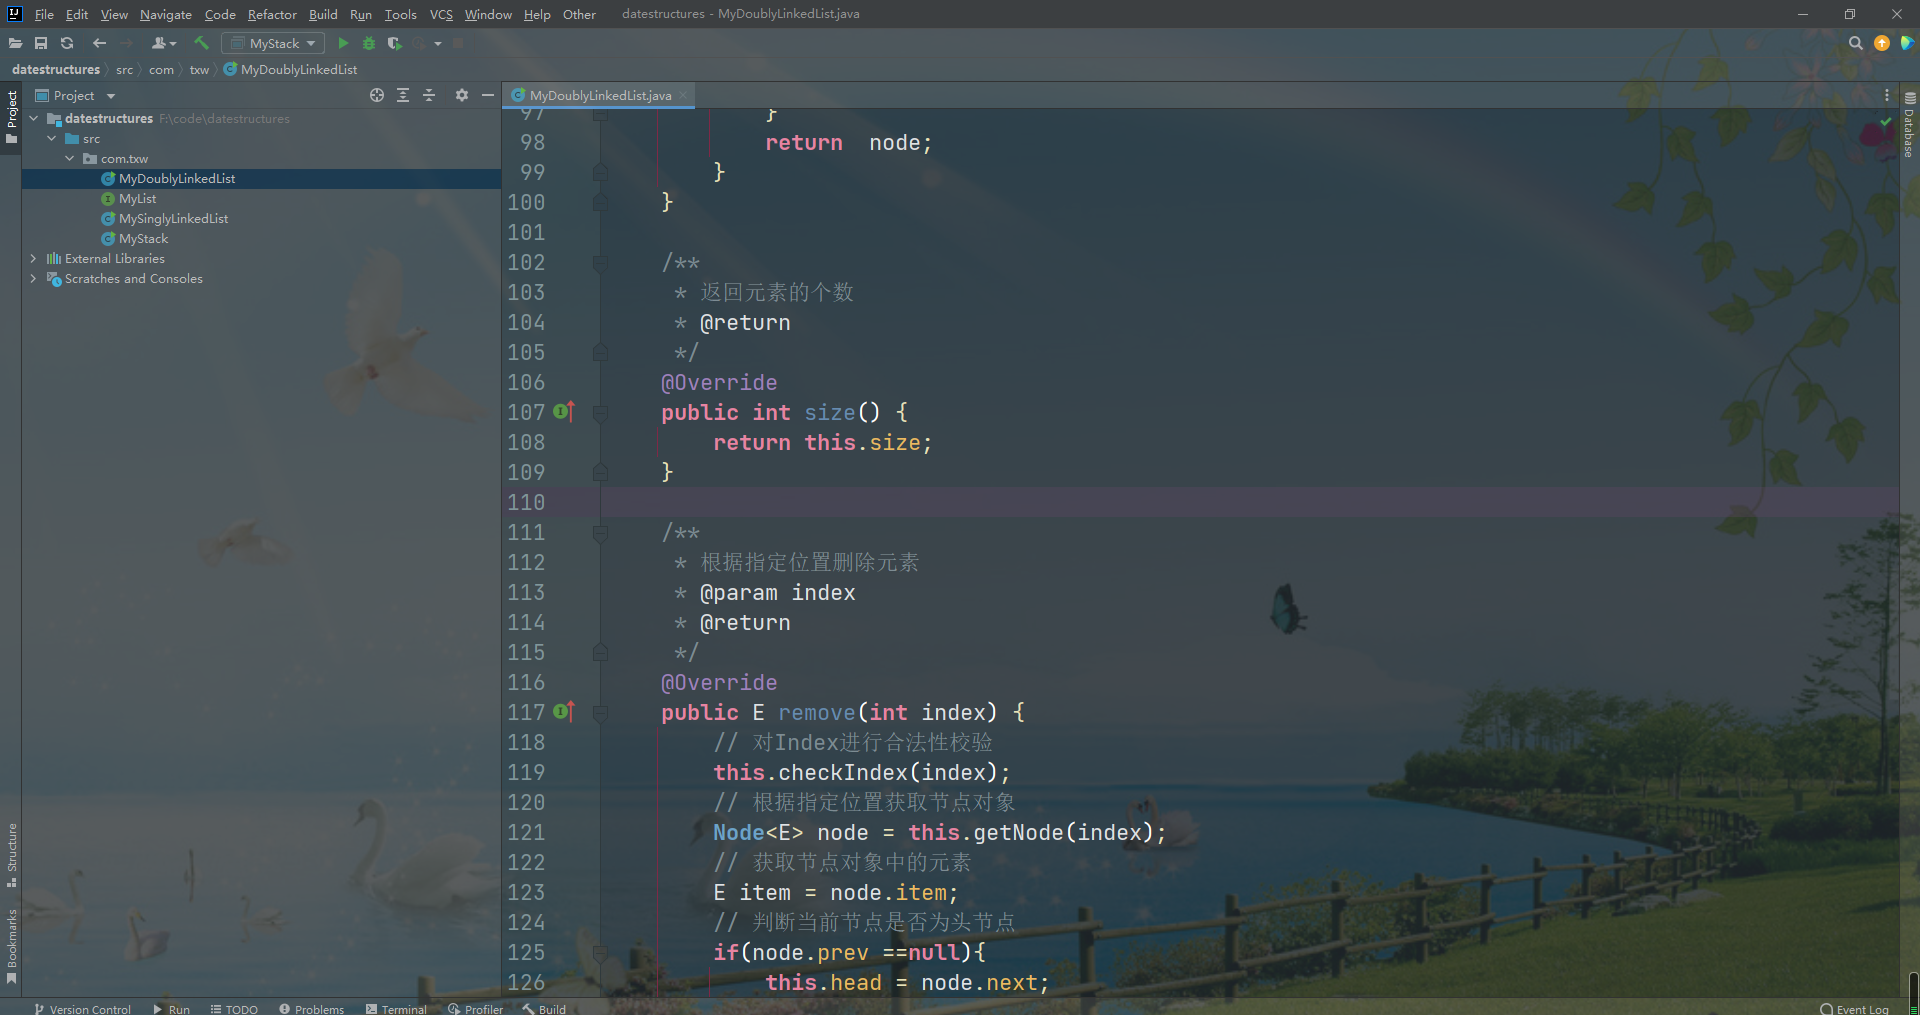Click the Open folder toolbar icon
Screen dimensions: 1920x1015
pos(15,43)
